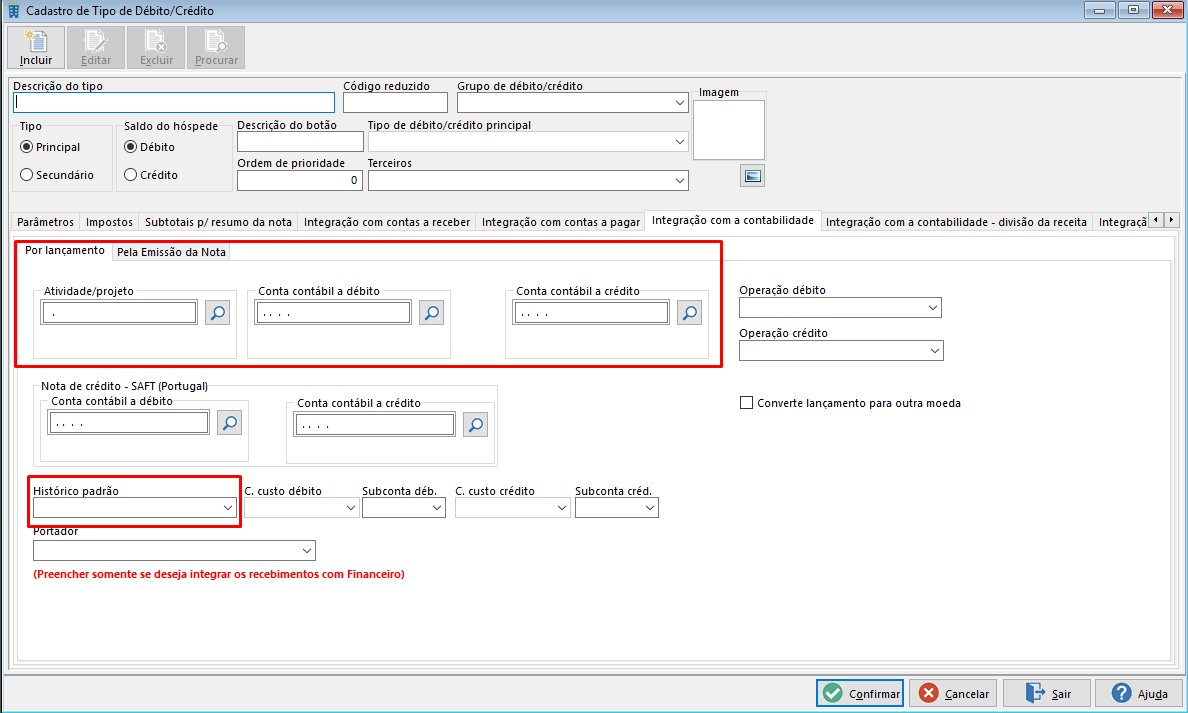The width and height of the screenshot is (1188, 713).
Task: Open C. custo crédito dropdown
Action: click(x=561, y=508)
